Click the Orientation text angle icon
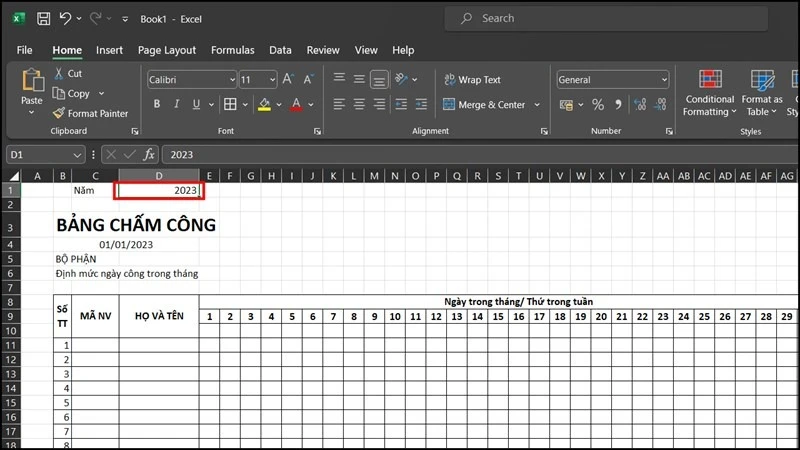 pos(402,79)
